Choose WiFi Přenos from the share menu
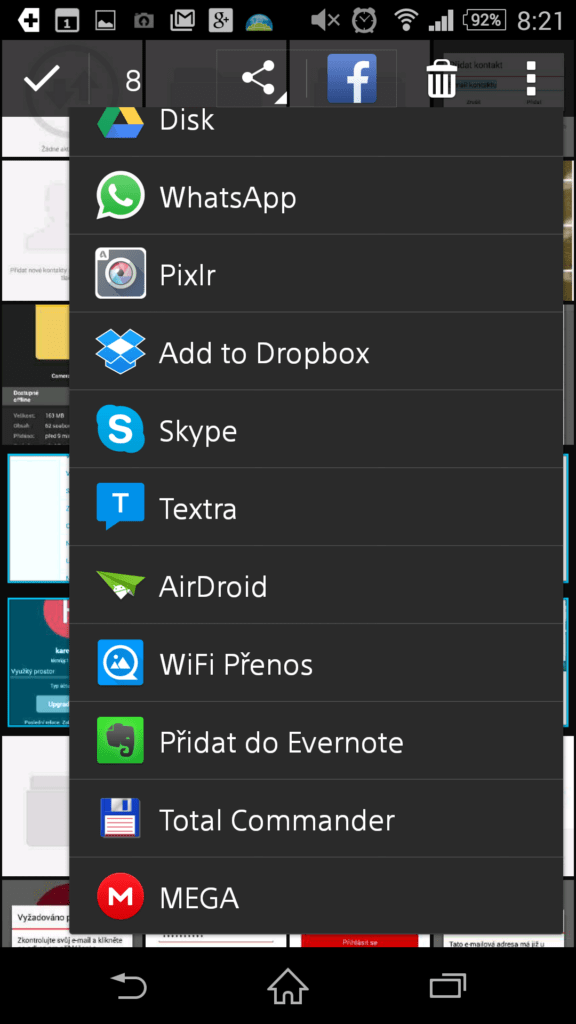This screenshot has height=1024, width=576. pyautogui.click(x=316, y=663)
